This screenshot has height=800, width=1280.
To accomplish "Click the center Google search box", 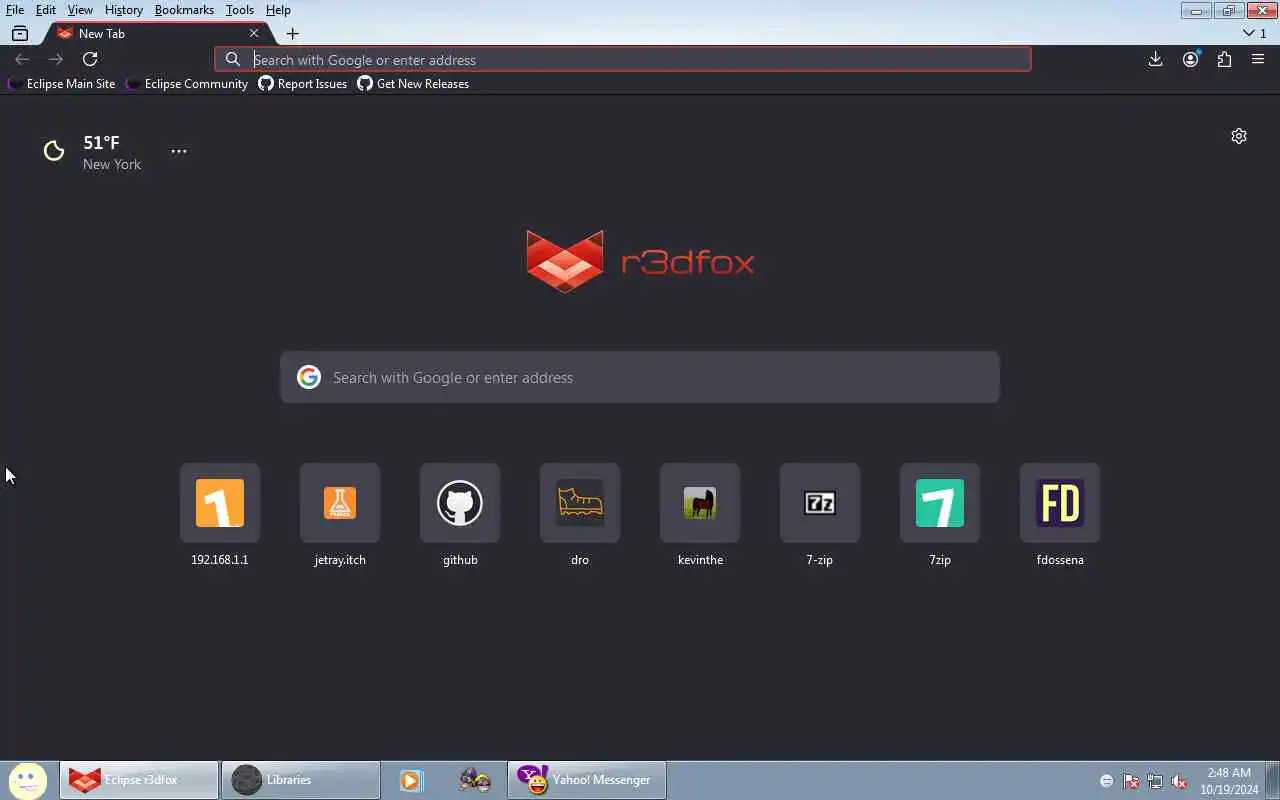I will click(640, 377).
